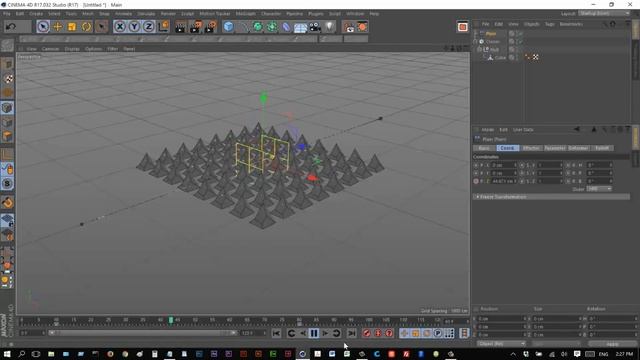640x360 pixels.
Task: Open the Character menu
Action: [271, 14]
